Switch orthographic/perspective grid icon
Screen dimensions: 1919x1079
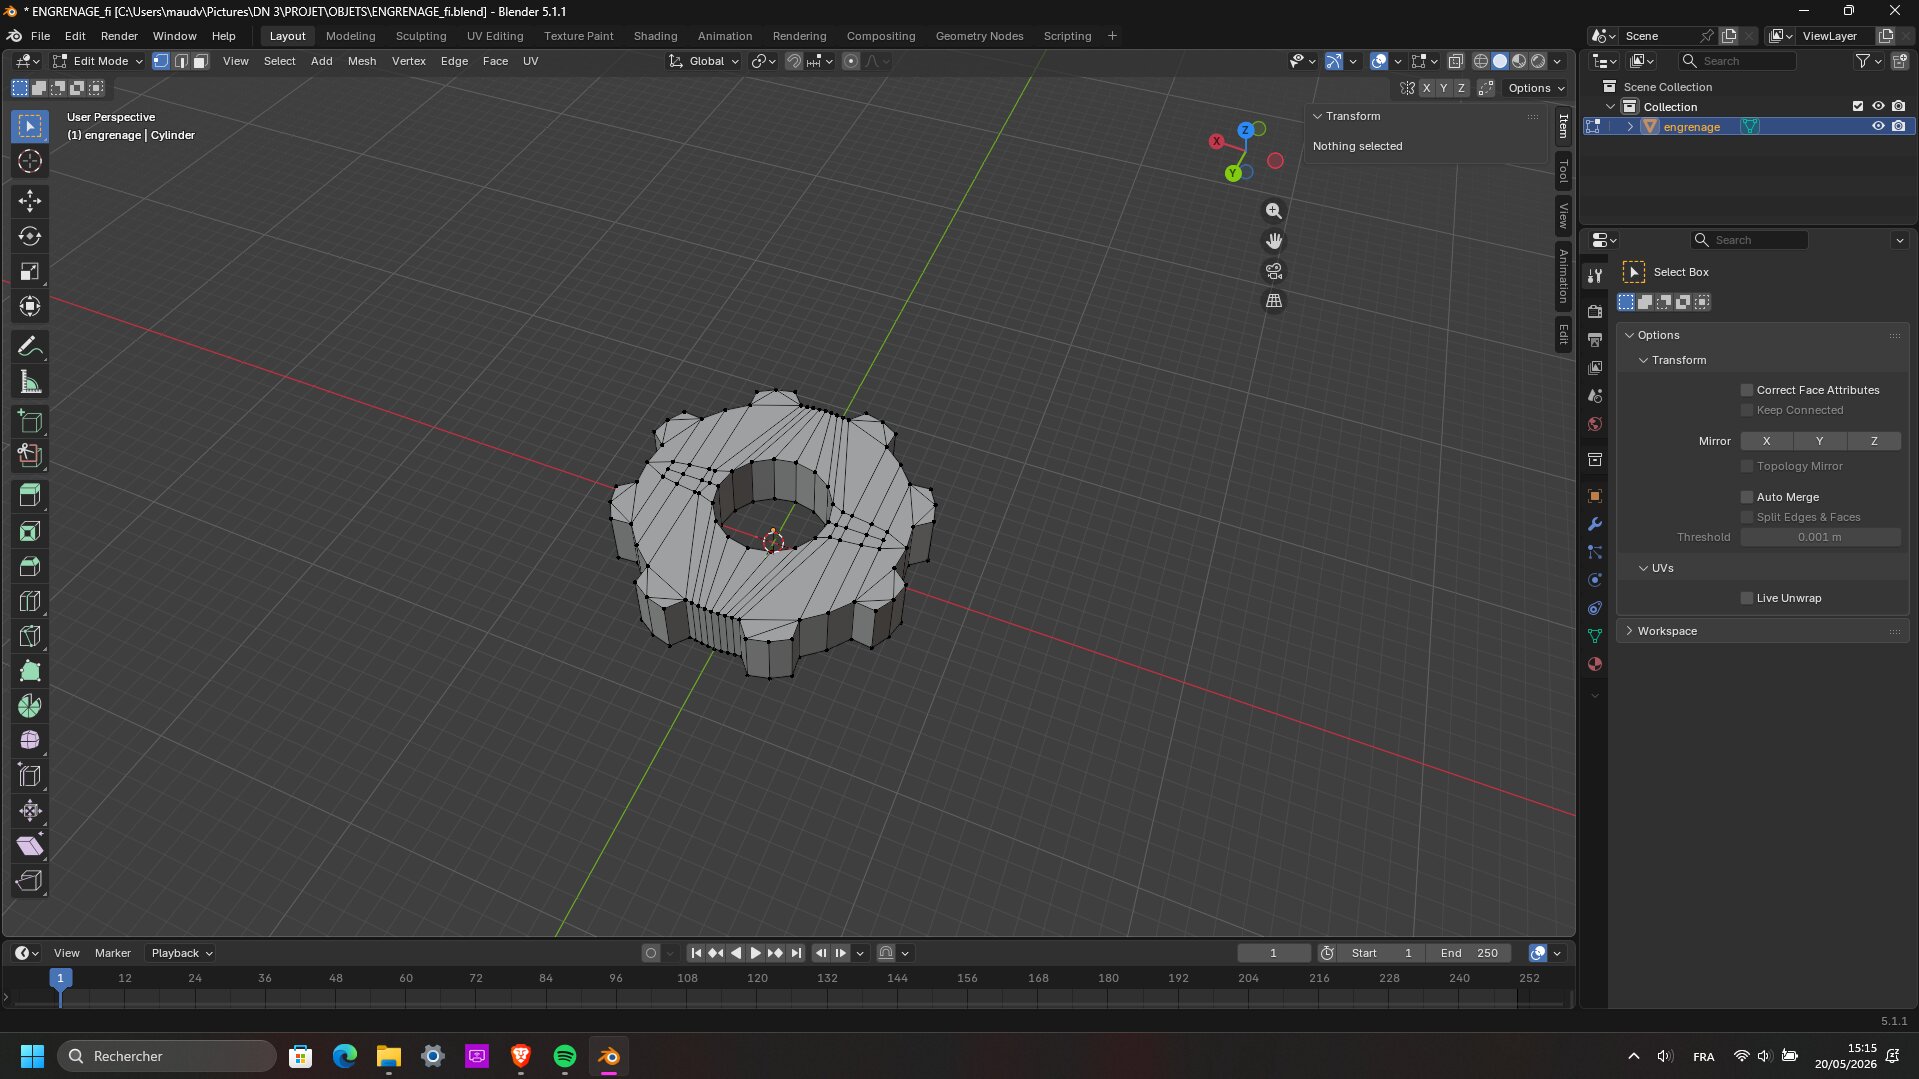point(1273,301)
